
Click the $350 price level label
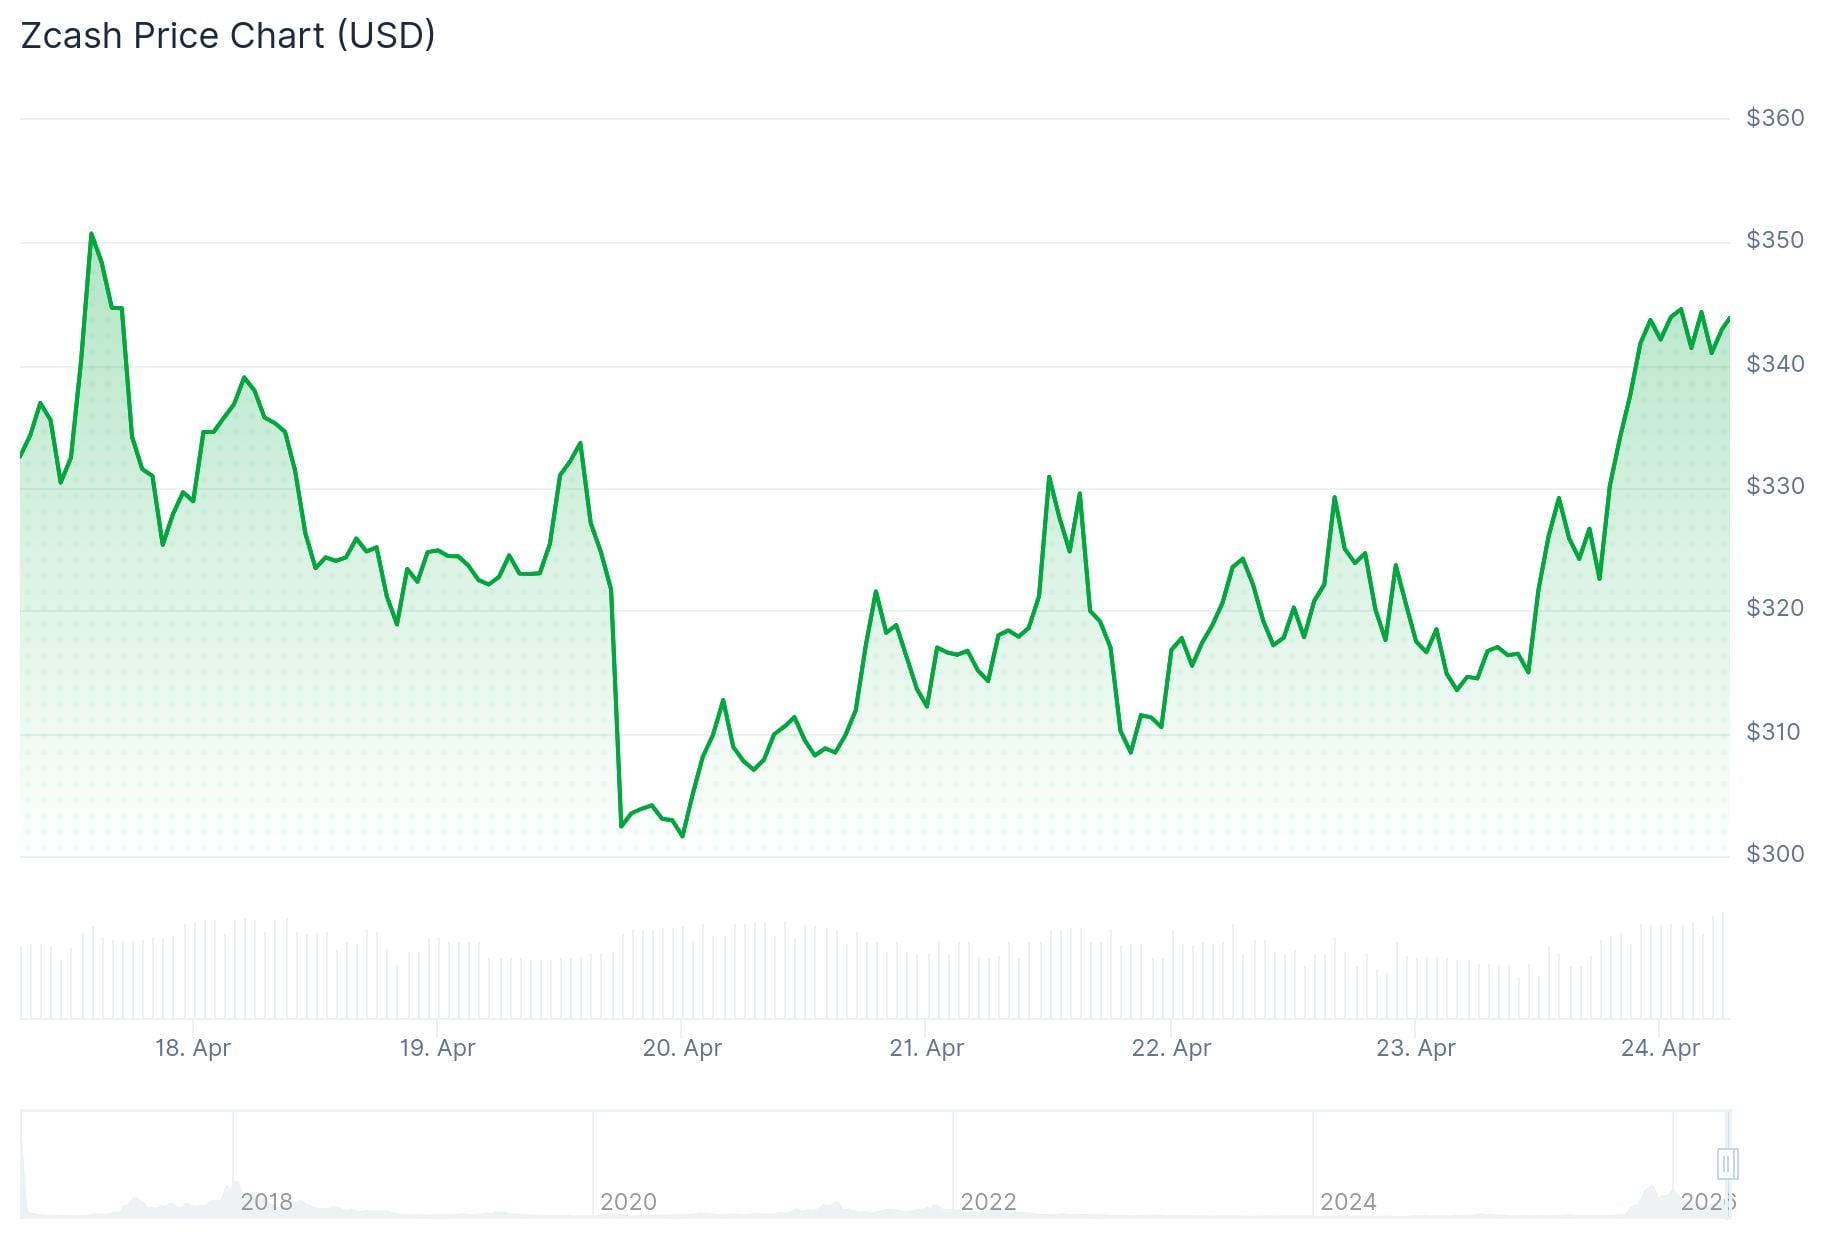pos(1777,238)
